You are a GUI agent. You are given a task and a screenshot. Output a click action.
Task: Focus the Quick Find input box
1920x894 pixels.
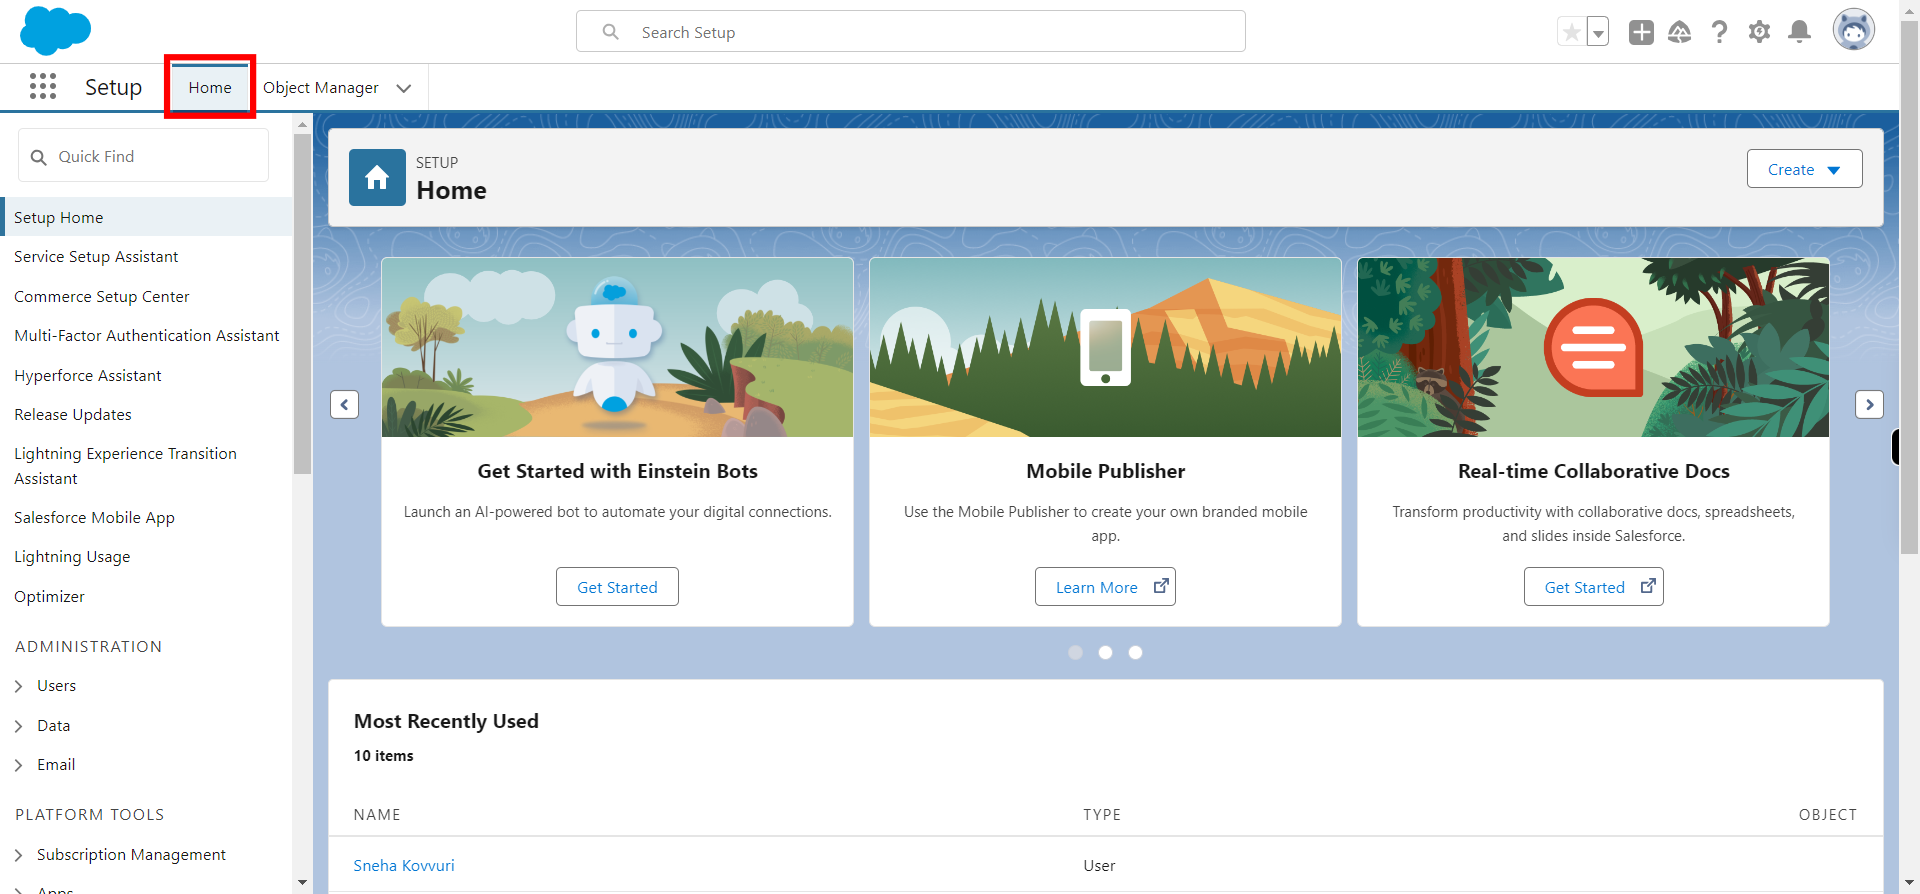[143, 156]
